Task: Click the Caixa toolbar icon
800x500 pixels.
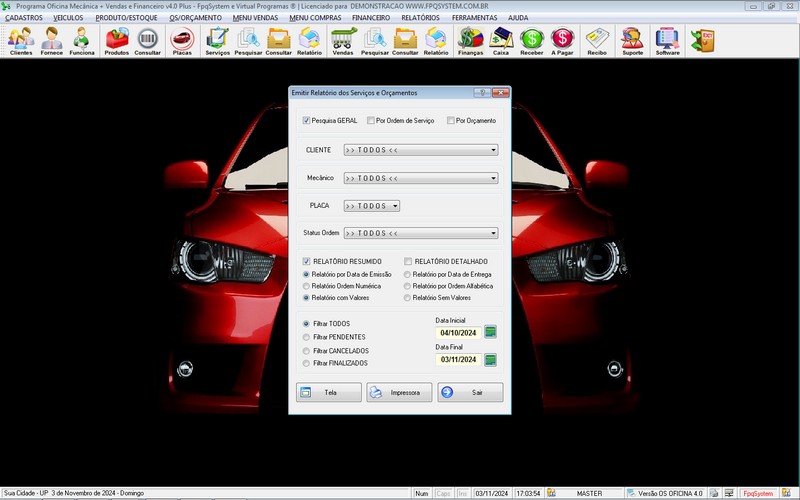Action: tap(501, 40)
